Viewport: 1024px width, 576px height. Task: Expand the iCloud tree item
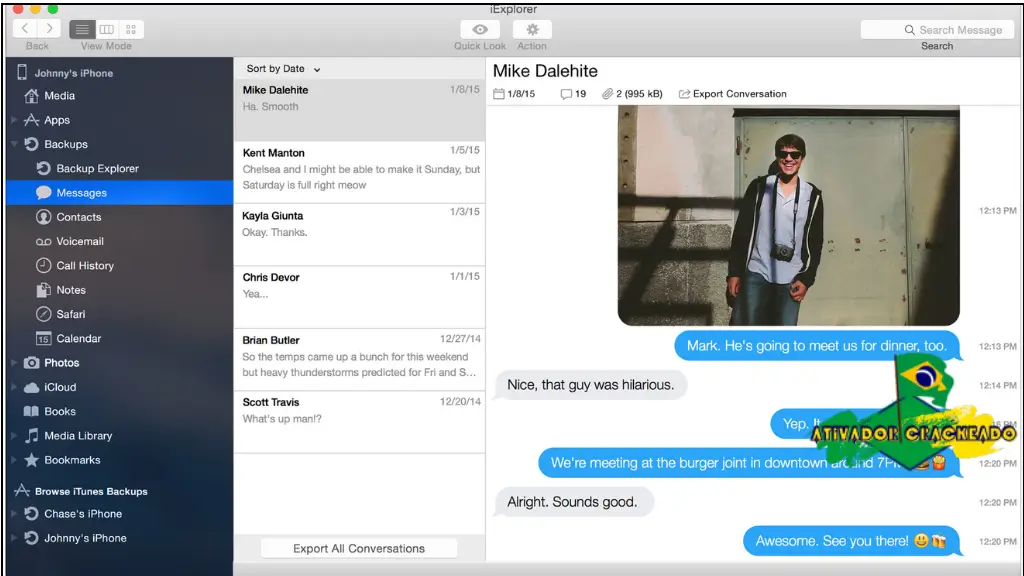[x=14, y=387]
